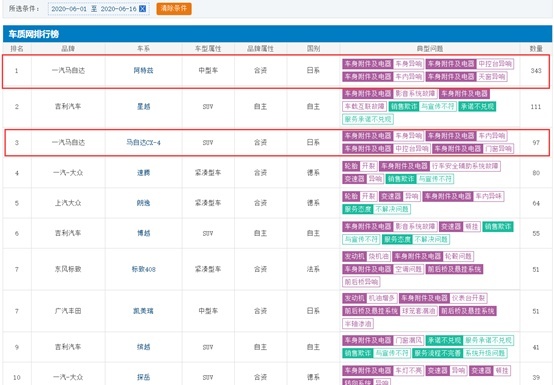Image resolution: width=554 pixels, height=385 pixels.
Task: Click the orange 清除条件 button
Action: (174, 8)
